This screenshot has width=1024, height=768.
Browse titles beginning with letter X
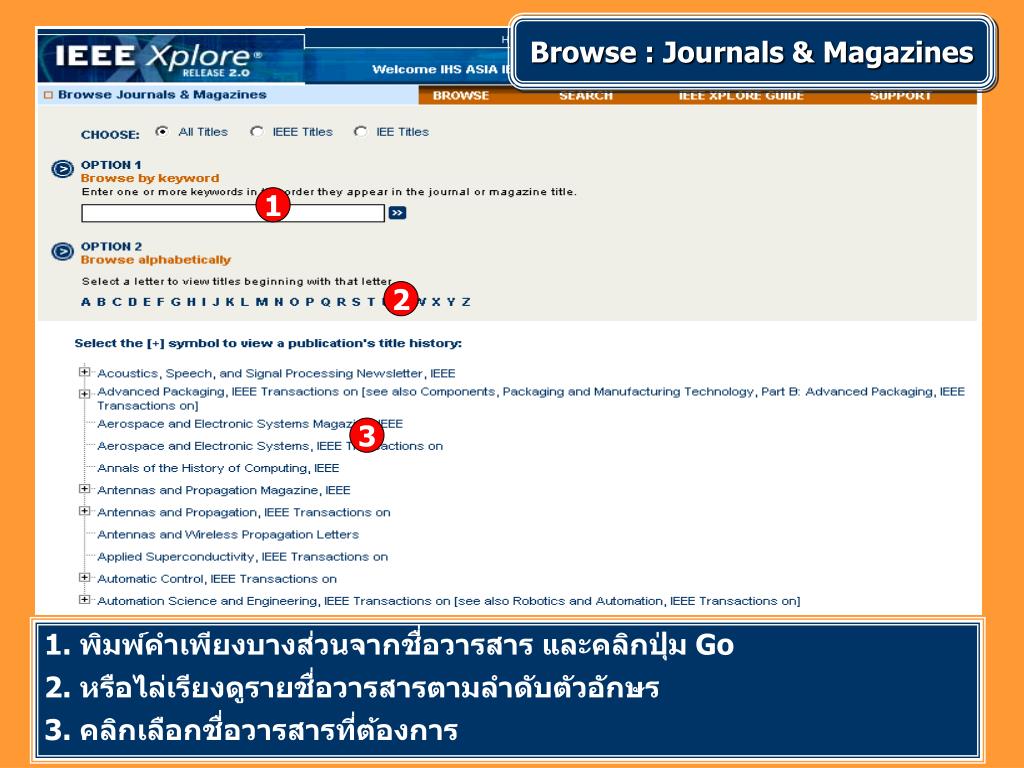(436, 302)
